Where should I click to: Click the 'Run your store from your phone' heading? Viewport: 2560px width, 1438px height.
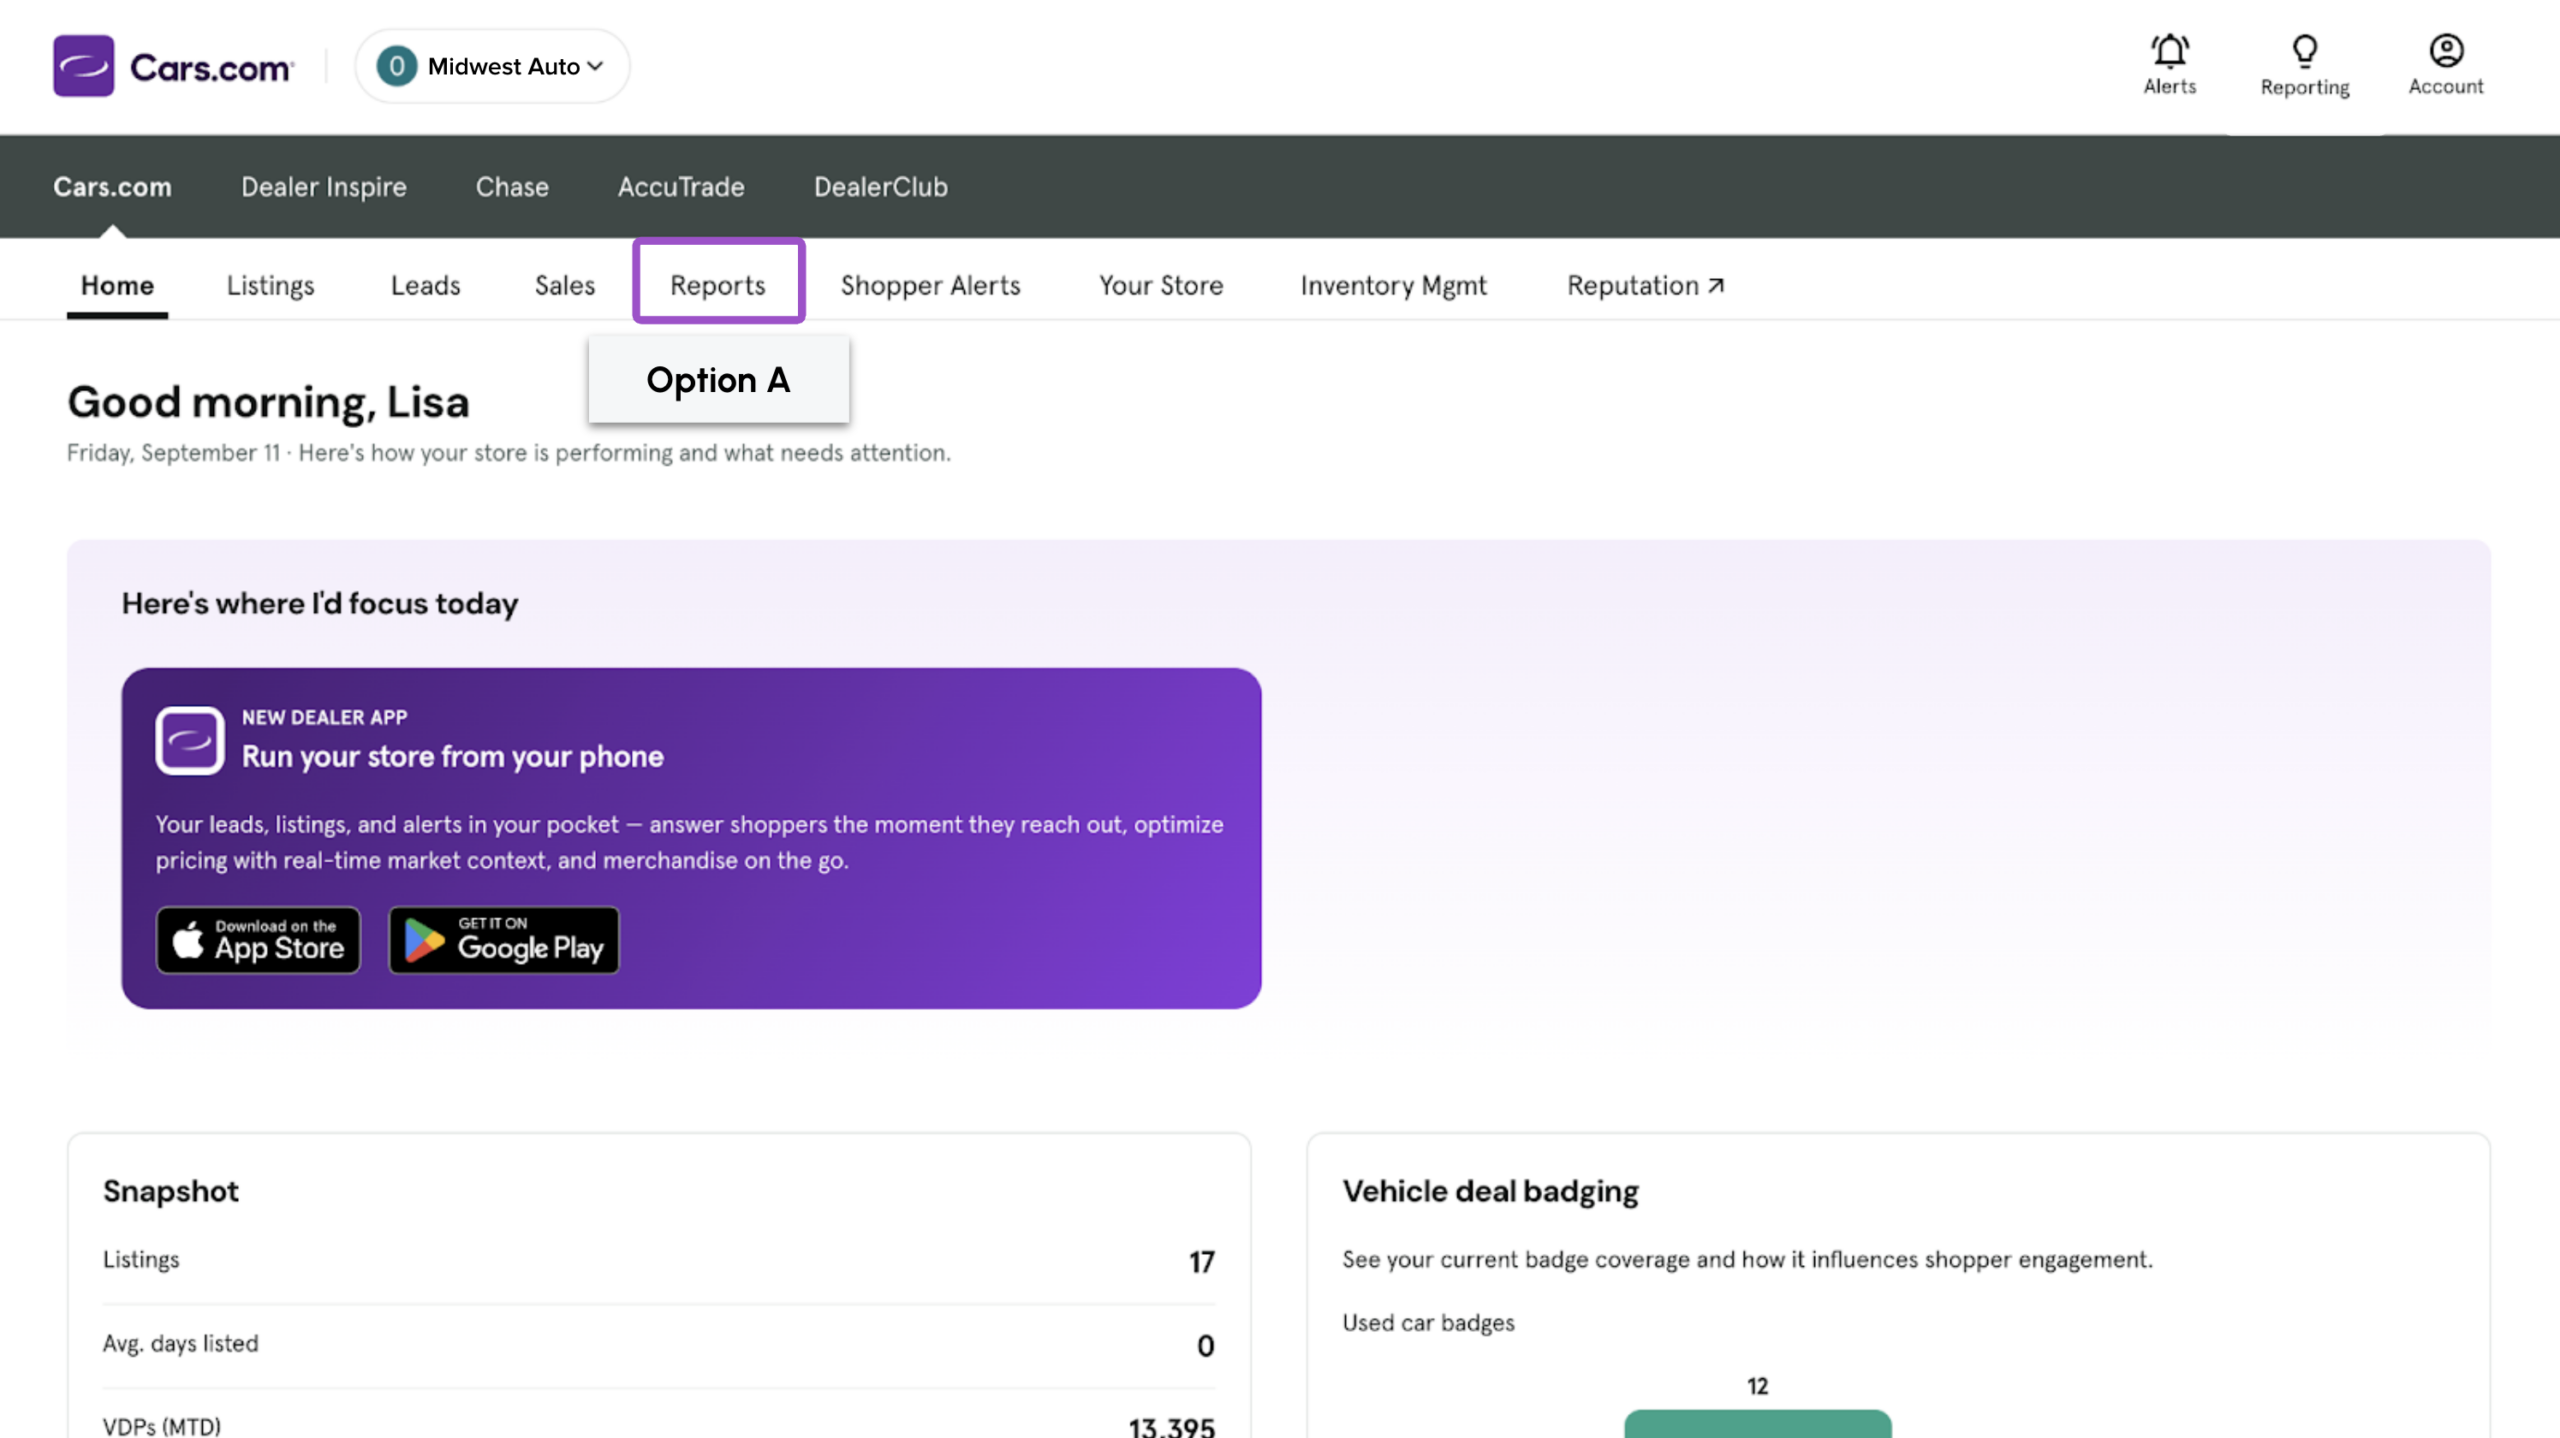pyautogui.click(x=453, y=757)
